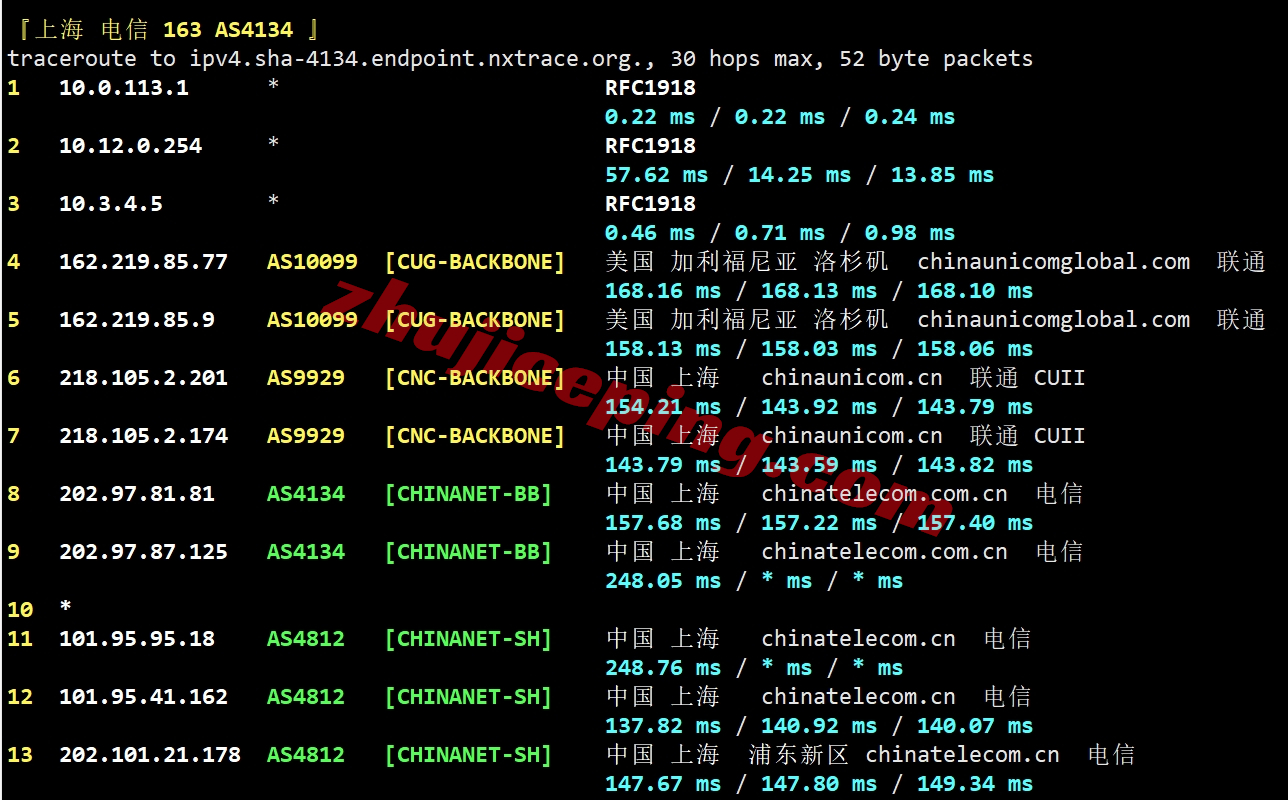The image size is (1288, 800).
Task: Click the '52 byte packets' text
Action: tap(936, 59)
